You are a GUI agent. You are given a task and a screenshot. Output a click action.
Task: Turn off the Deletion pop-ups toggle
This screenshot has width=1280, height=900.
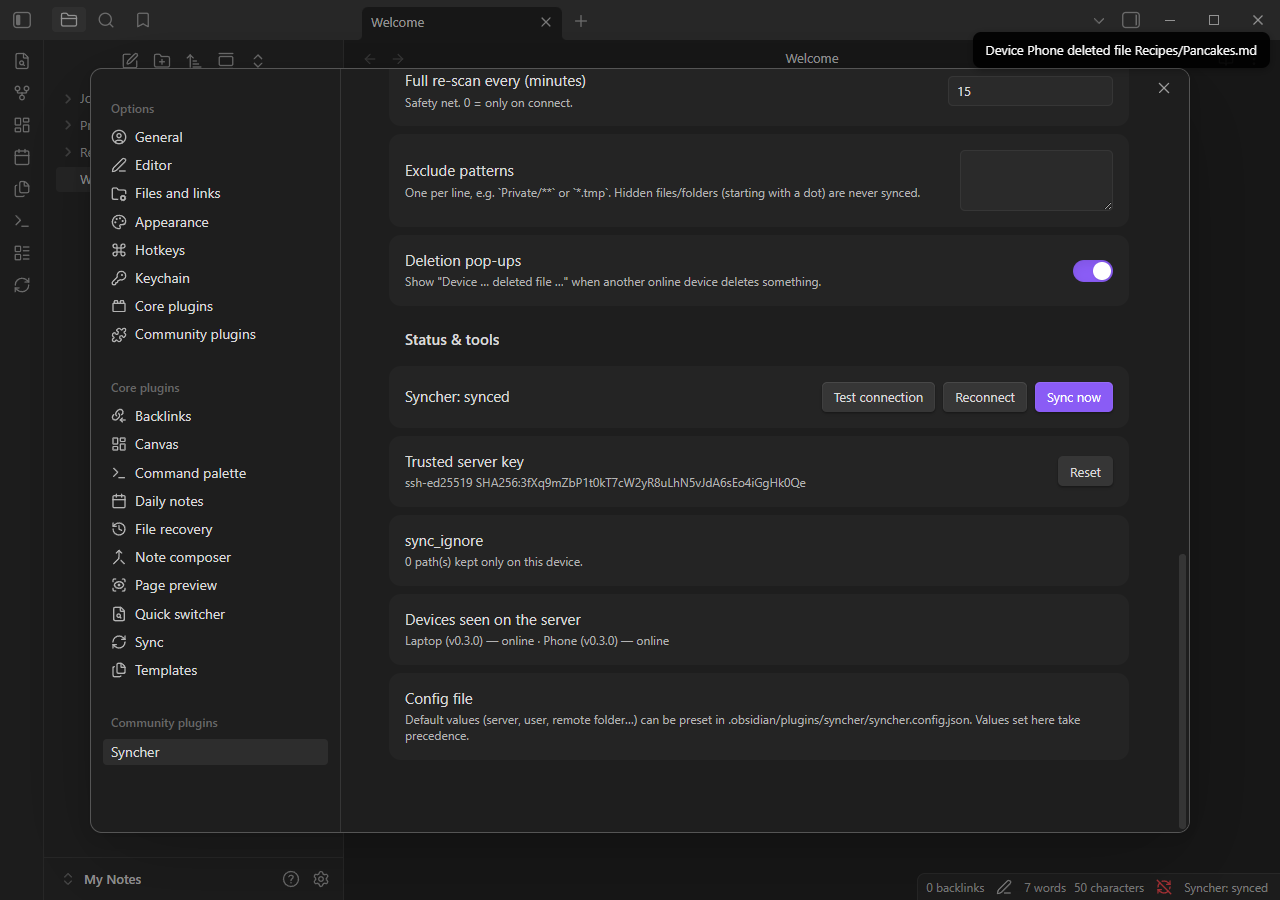click(x=1093, y=271)
